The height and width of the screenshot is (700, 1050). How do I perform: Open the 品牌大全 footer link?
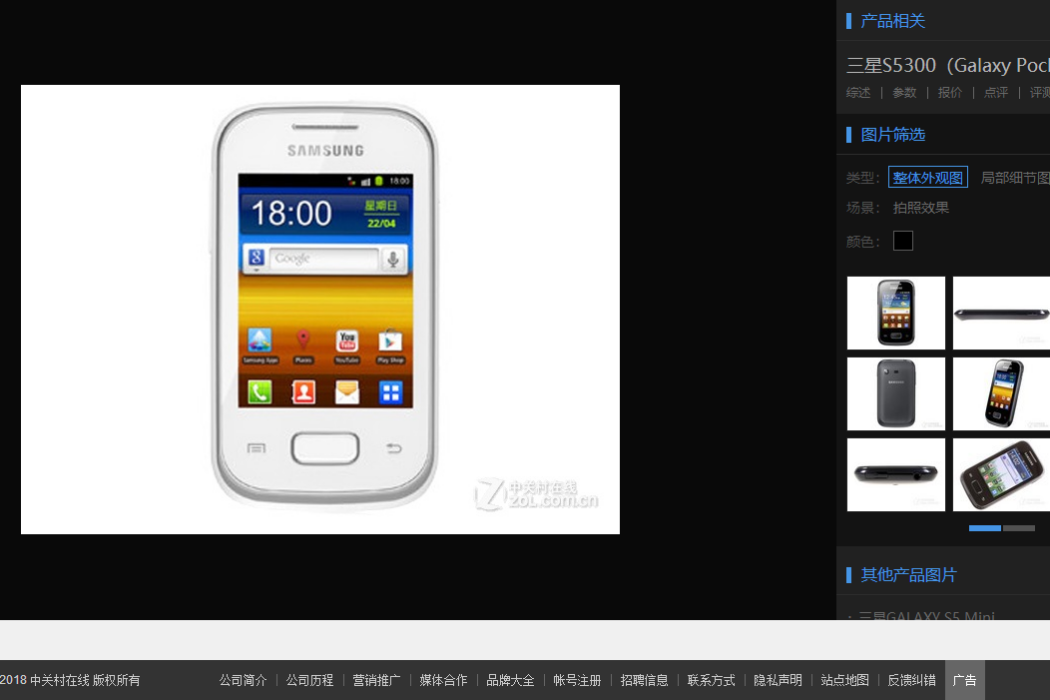(510, 681)
